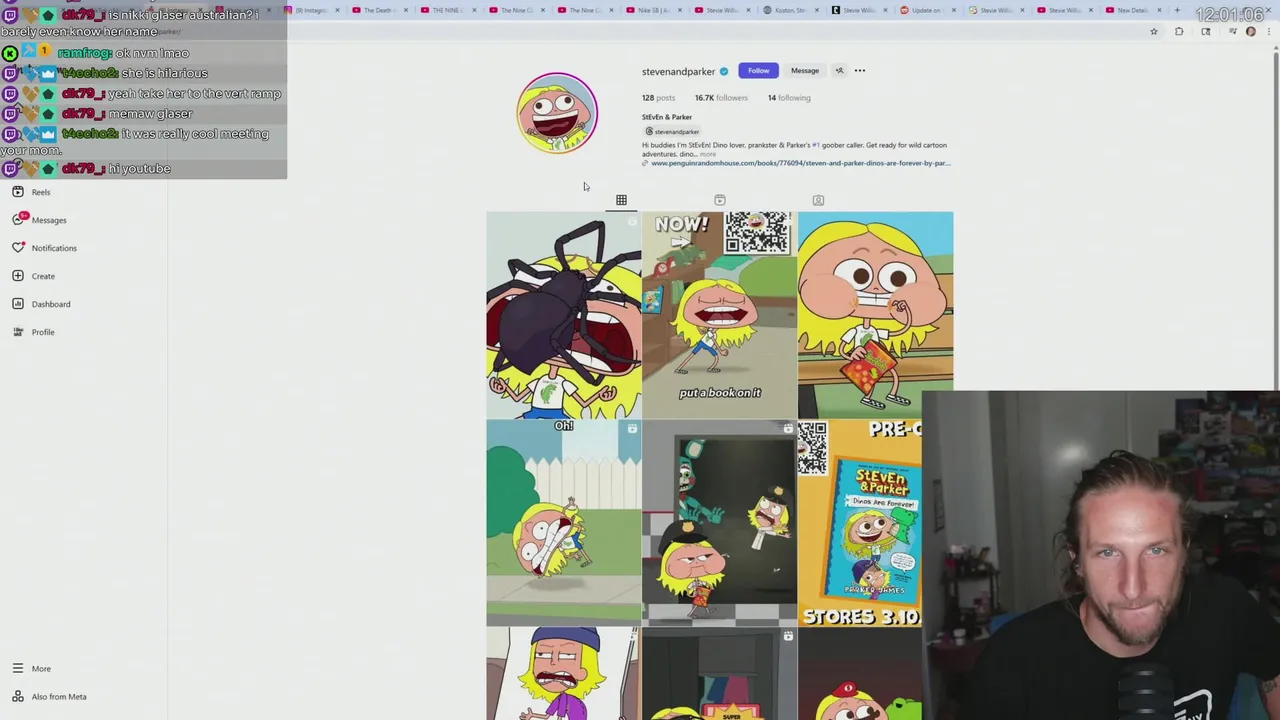Viewport: 1280px width, 720px height.
Task: Open a new browser tab
Action: pos(1177,10)
